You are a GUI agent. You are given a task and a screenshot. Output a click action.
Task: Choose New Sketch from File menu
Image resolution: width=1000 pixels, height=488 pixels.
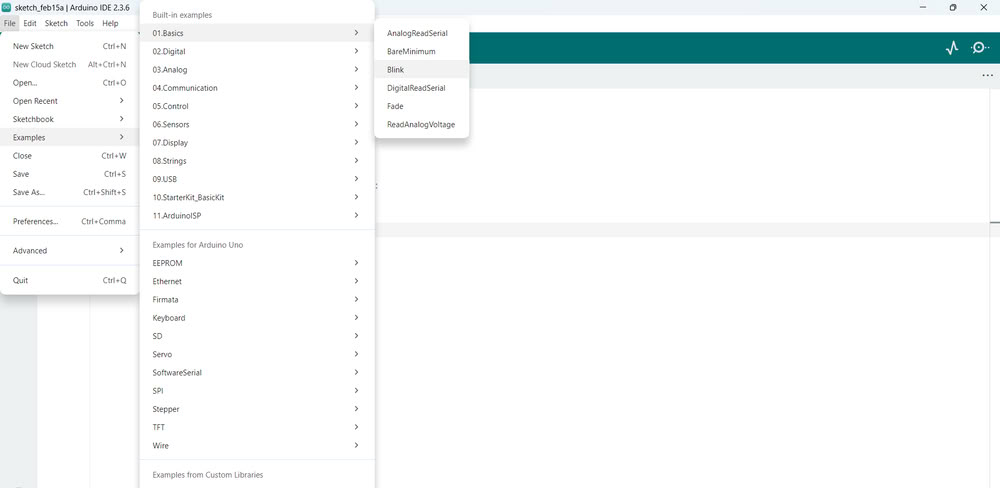tap(70, 46)
